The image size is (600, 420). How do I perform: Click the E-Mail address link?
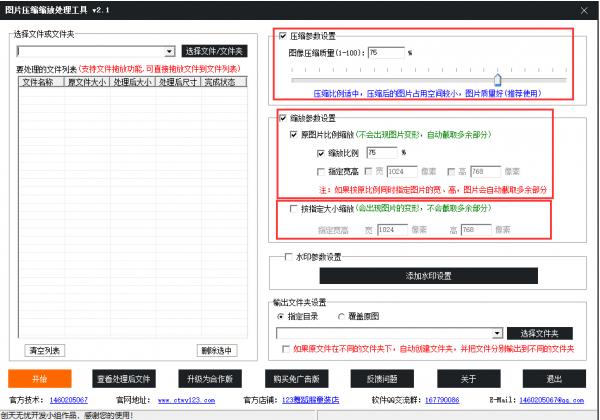(552, 400)
